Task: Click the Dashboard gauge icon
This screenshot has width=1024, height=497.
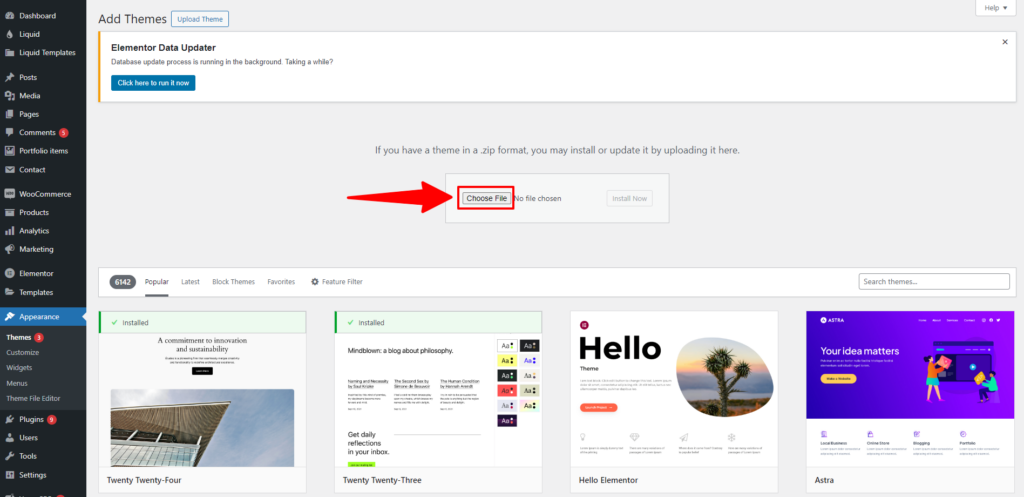Action: [9, 16]
